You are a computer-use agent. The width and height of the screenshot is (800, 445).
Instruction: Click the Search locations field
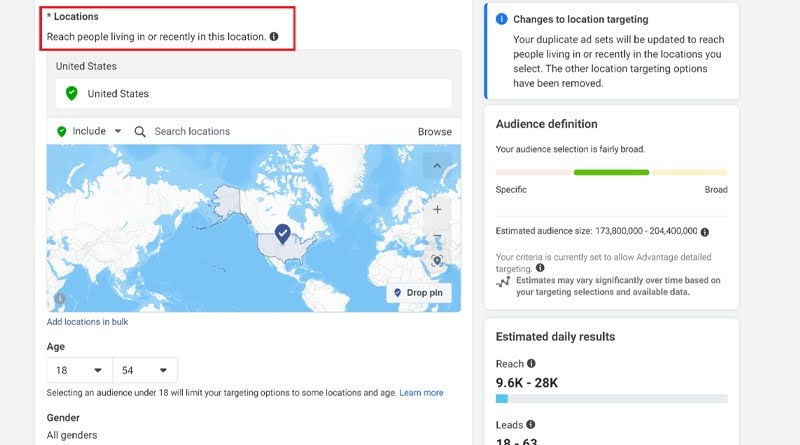[x=276, y=132]
